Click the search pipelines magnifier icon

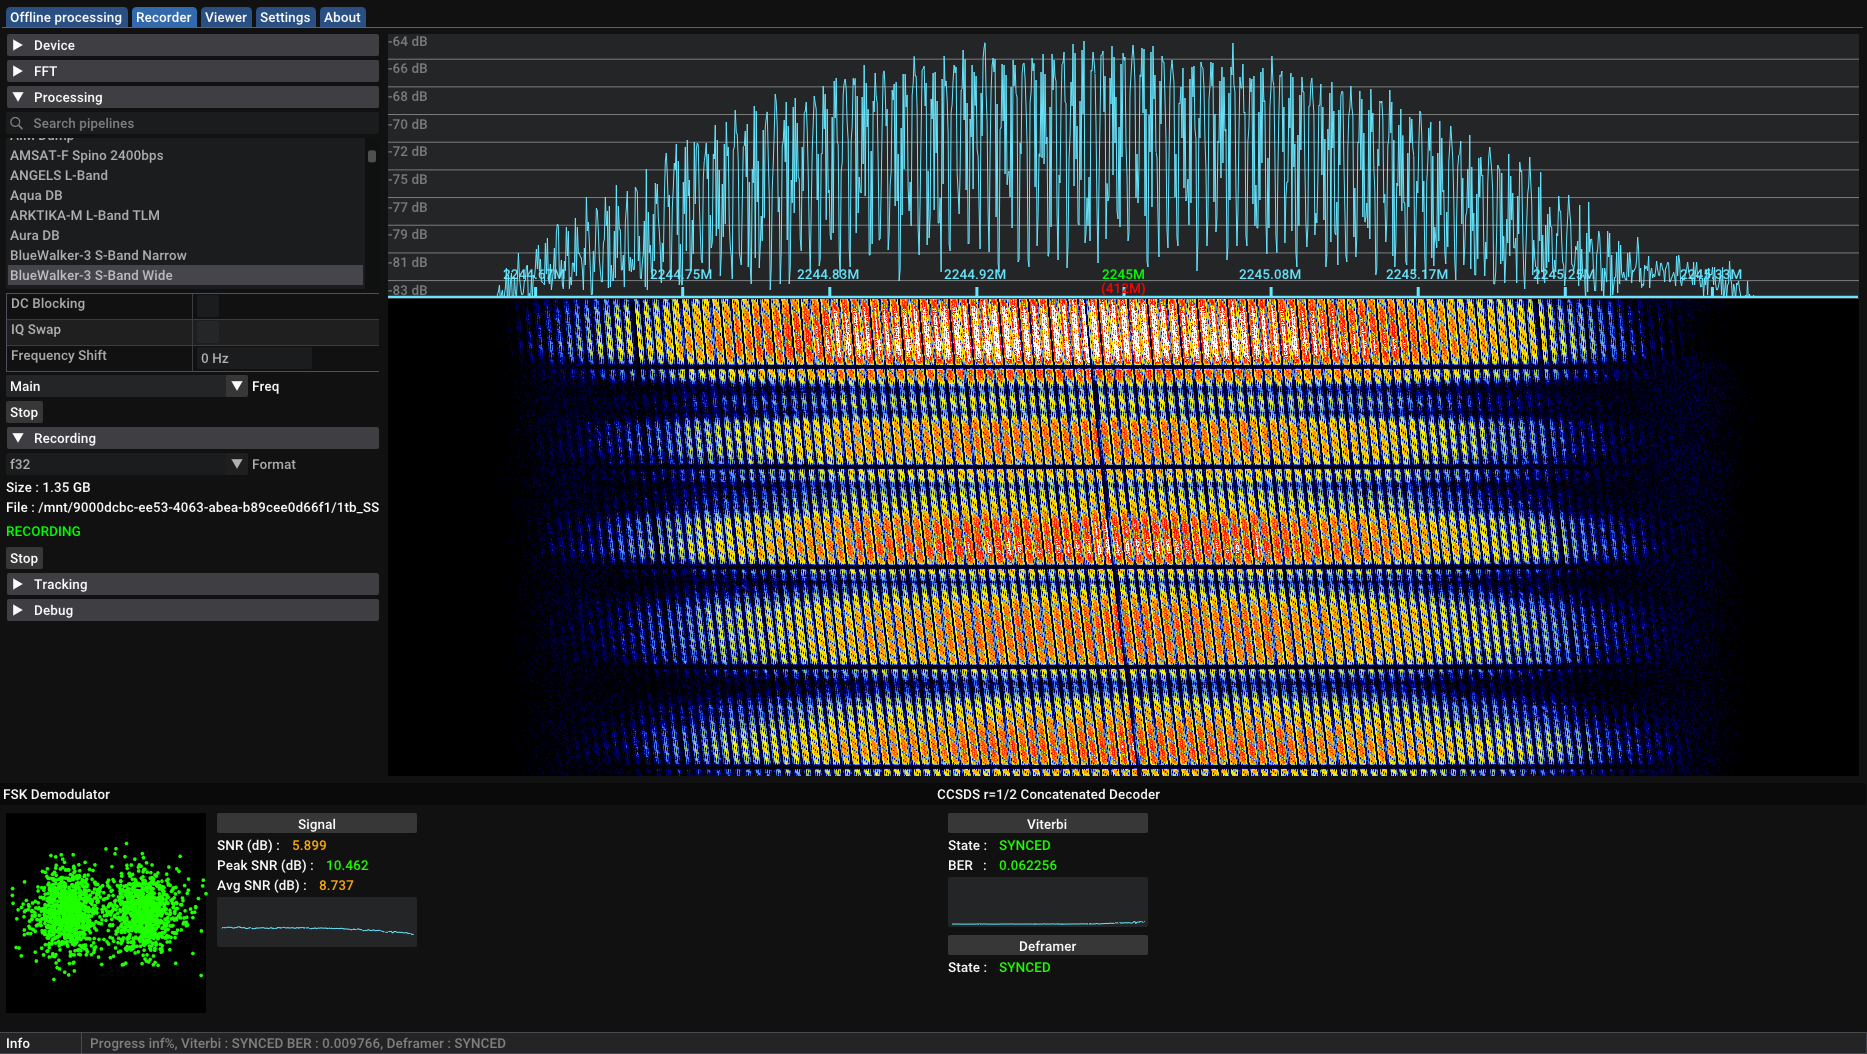coord(17,123)
